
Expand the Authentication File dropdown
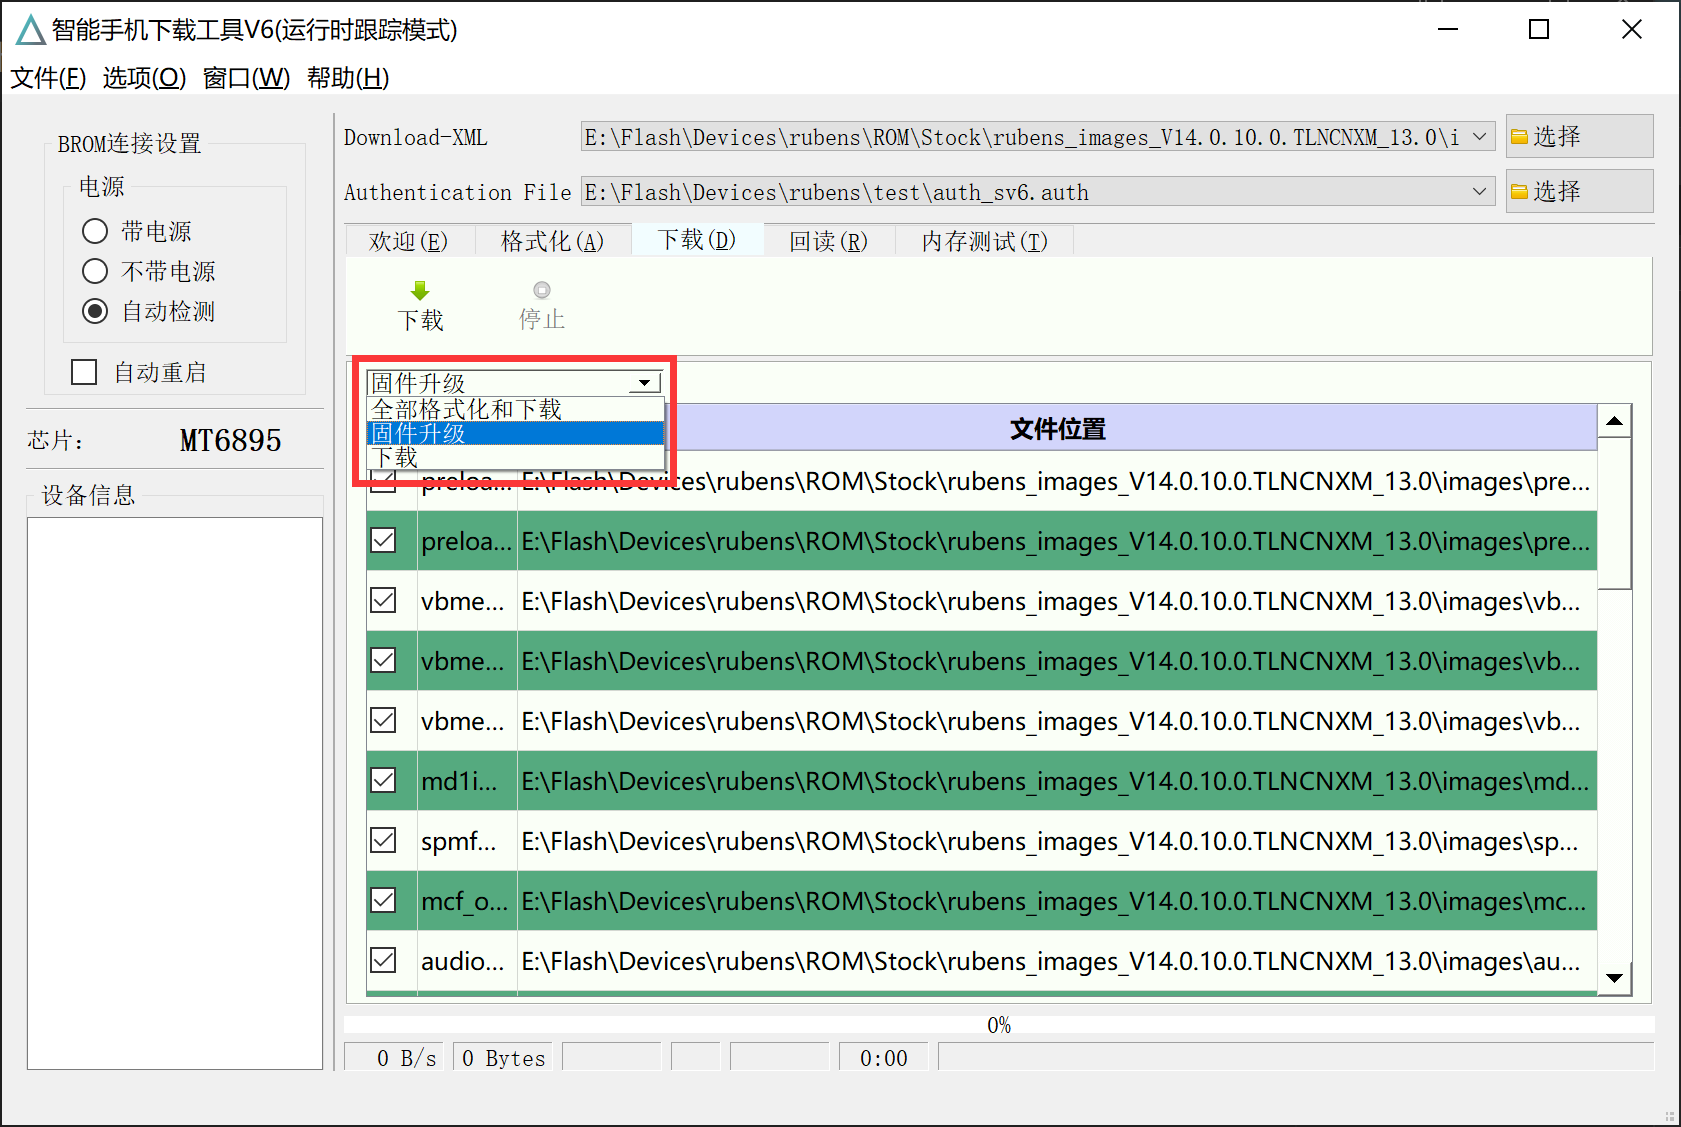click(x=1479, y=192)
